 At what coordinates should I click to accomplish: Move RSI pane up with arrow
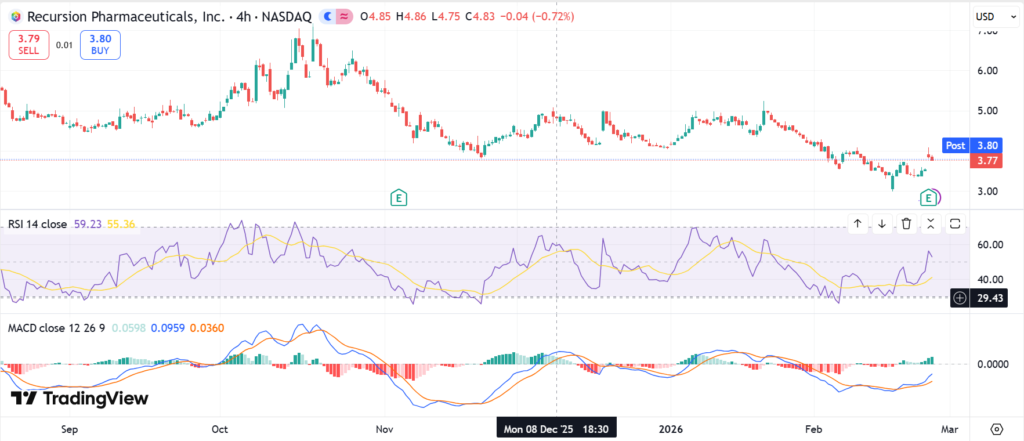click(x=857, y=224)
